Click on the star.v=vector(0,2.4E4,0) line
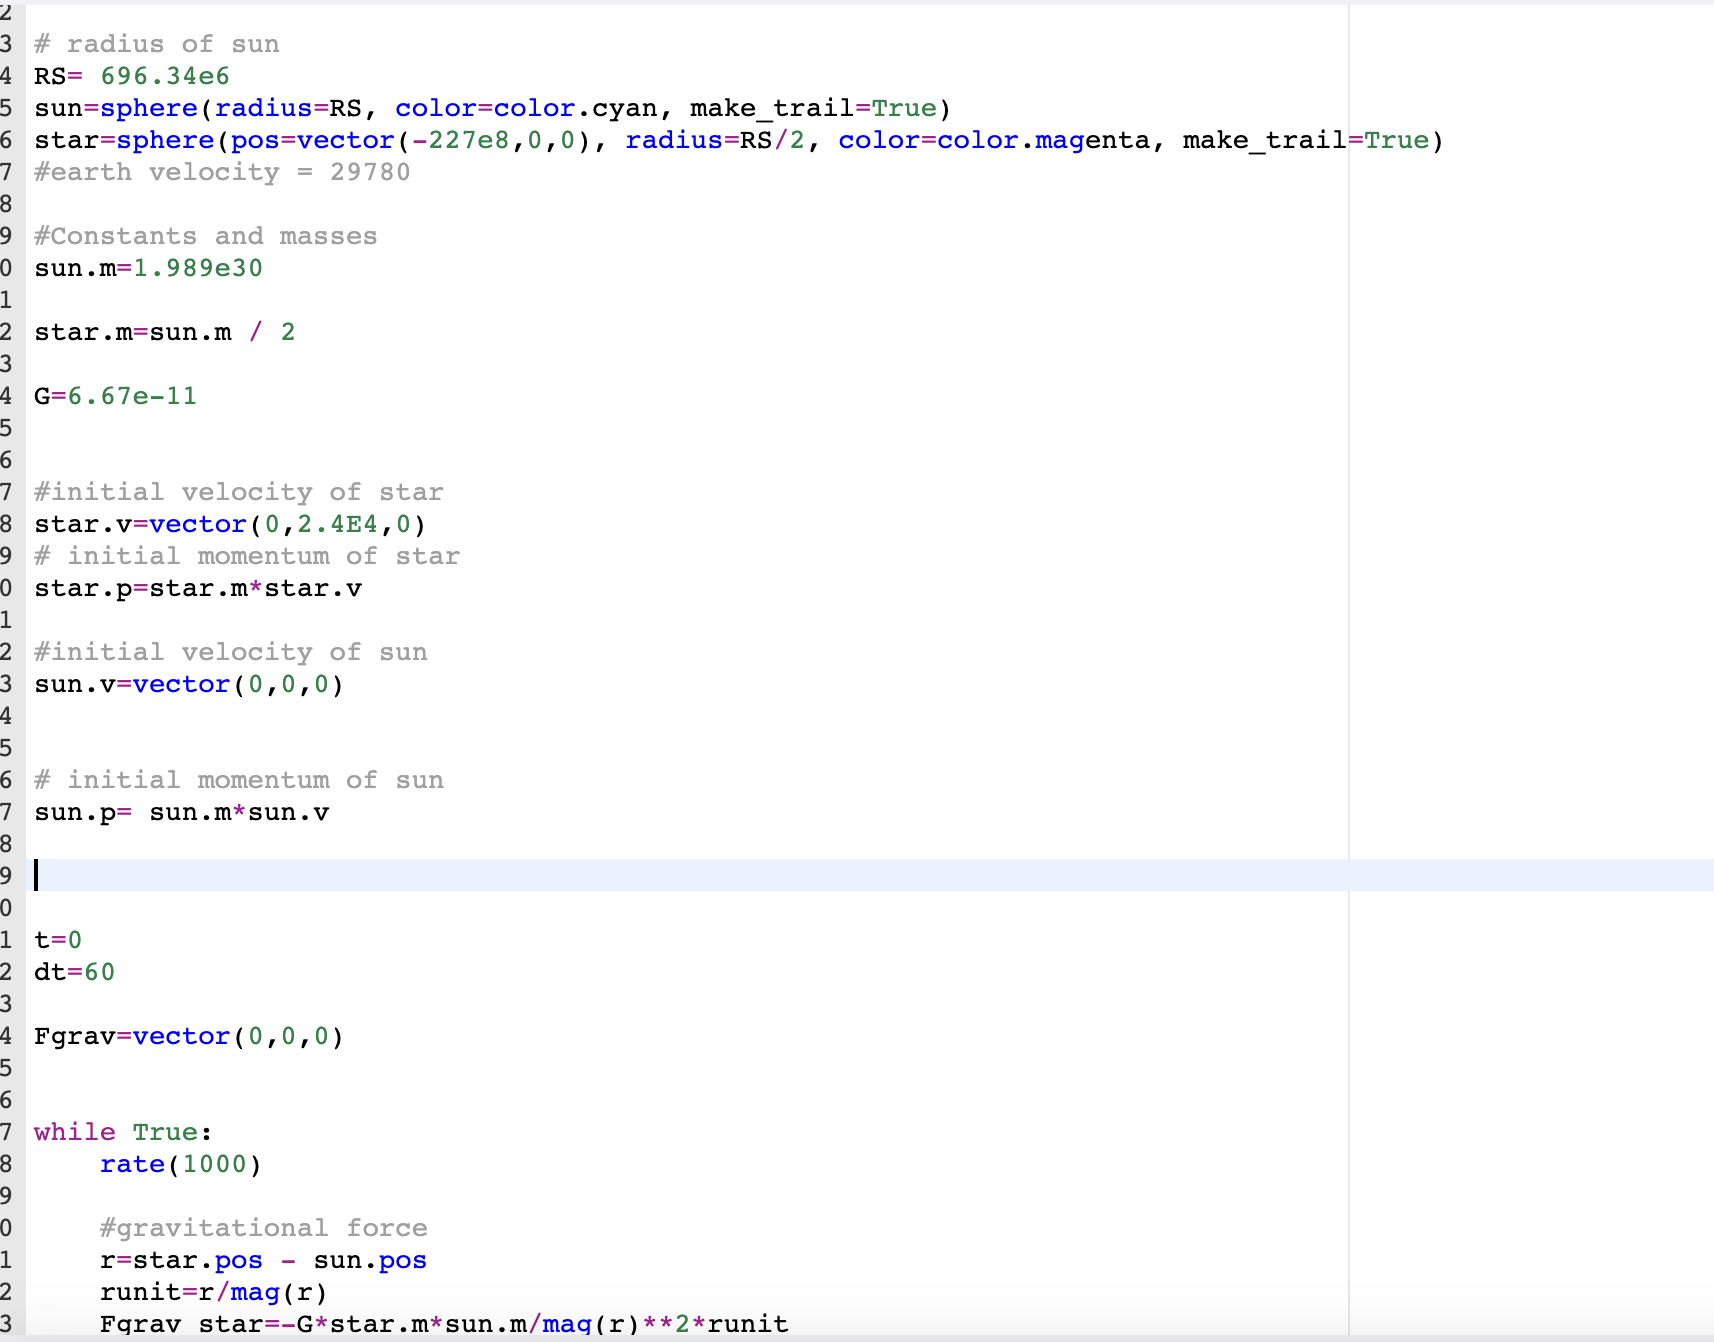 (x=228, y=523)
